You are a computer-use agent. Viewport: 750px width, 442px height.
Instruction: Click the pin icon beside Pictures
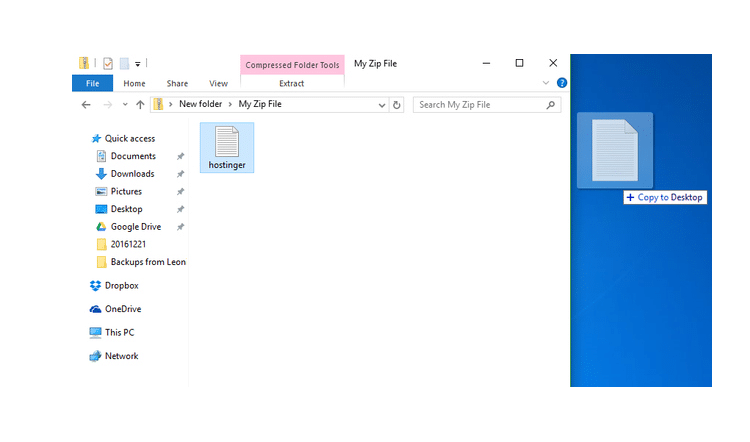[180, 192]
